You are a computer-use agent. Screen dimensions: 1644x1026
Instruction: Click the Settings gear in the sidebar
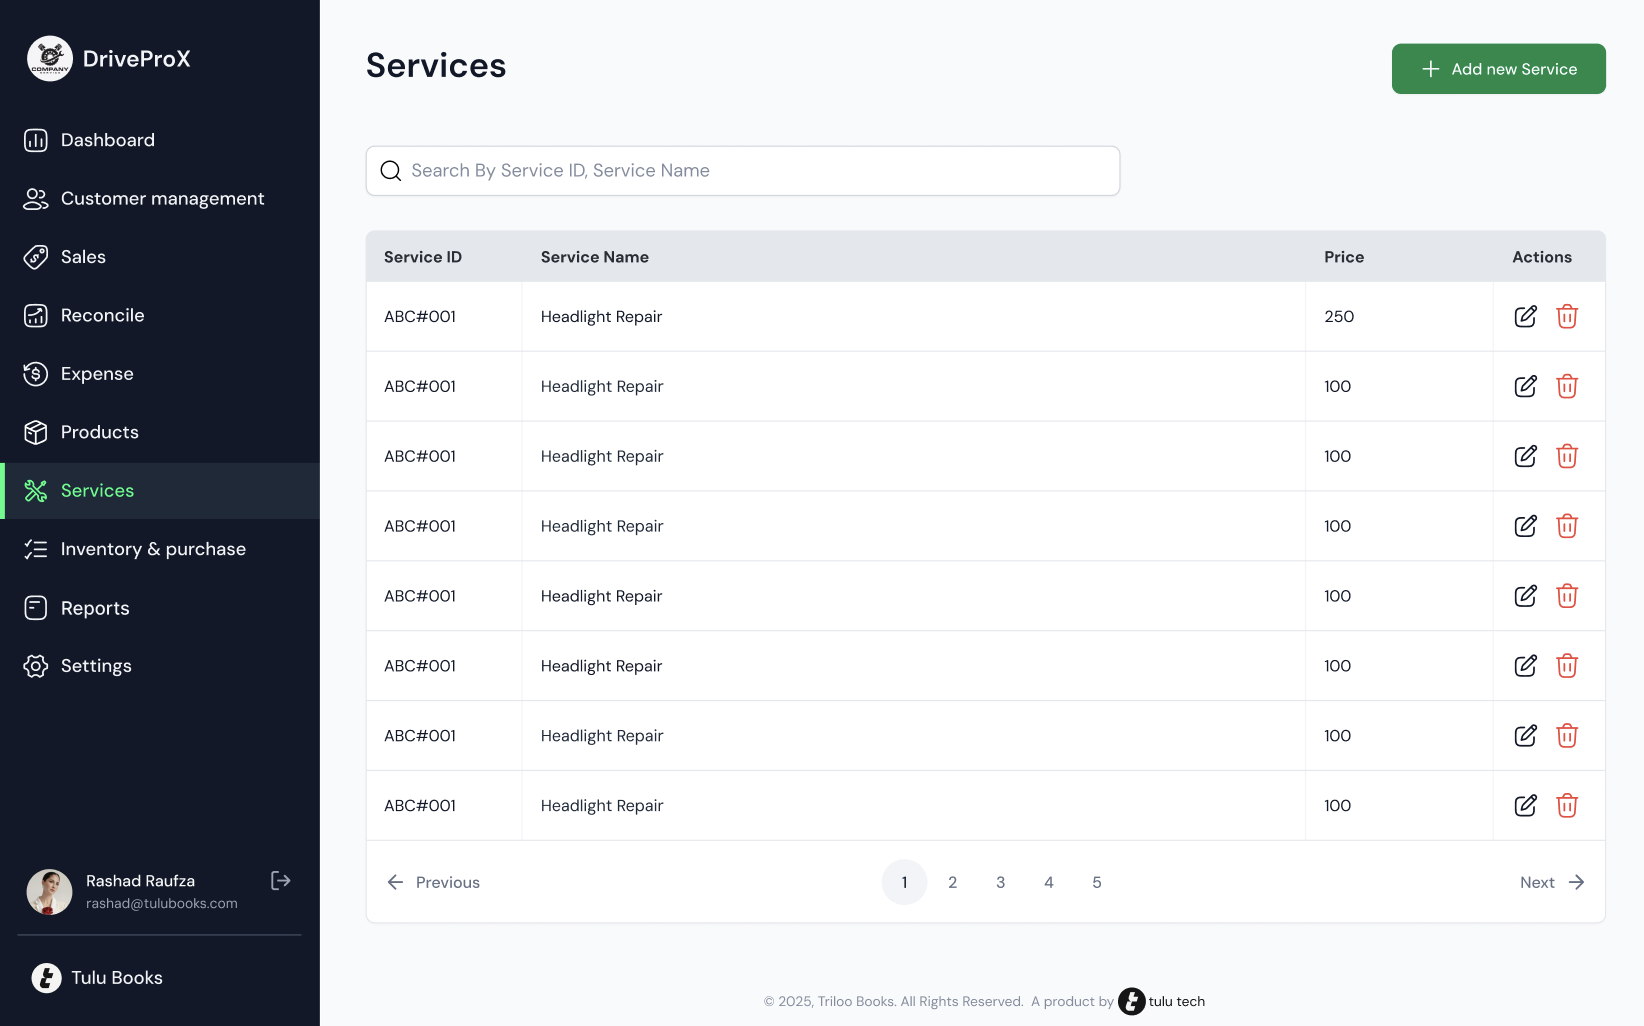(x=36, y=665)
